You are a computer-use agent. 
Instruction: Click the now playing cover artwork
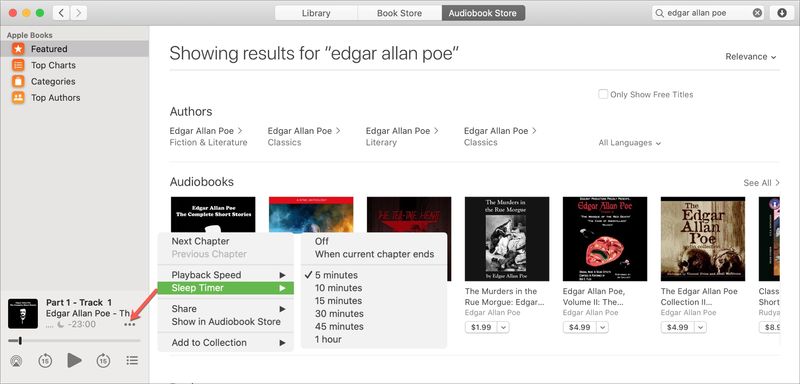click(x=23, y=314)
